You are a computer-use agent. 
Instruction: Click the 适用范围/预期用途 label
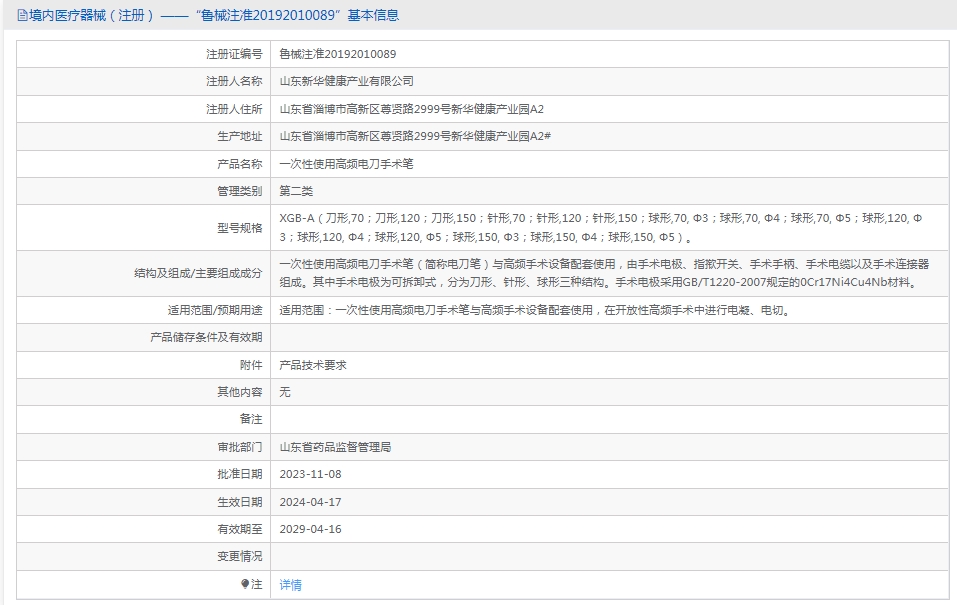215,310
